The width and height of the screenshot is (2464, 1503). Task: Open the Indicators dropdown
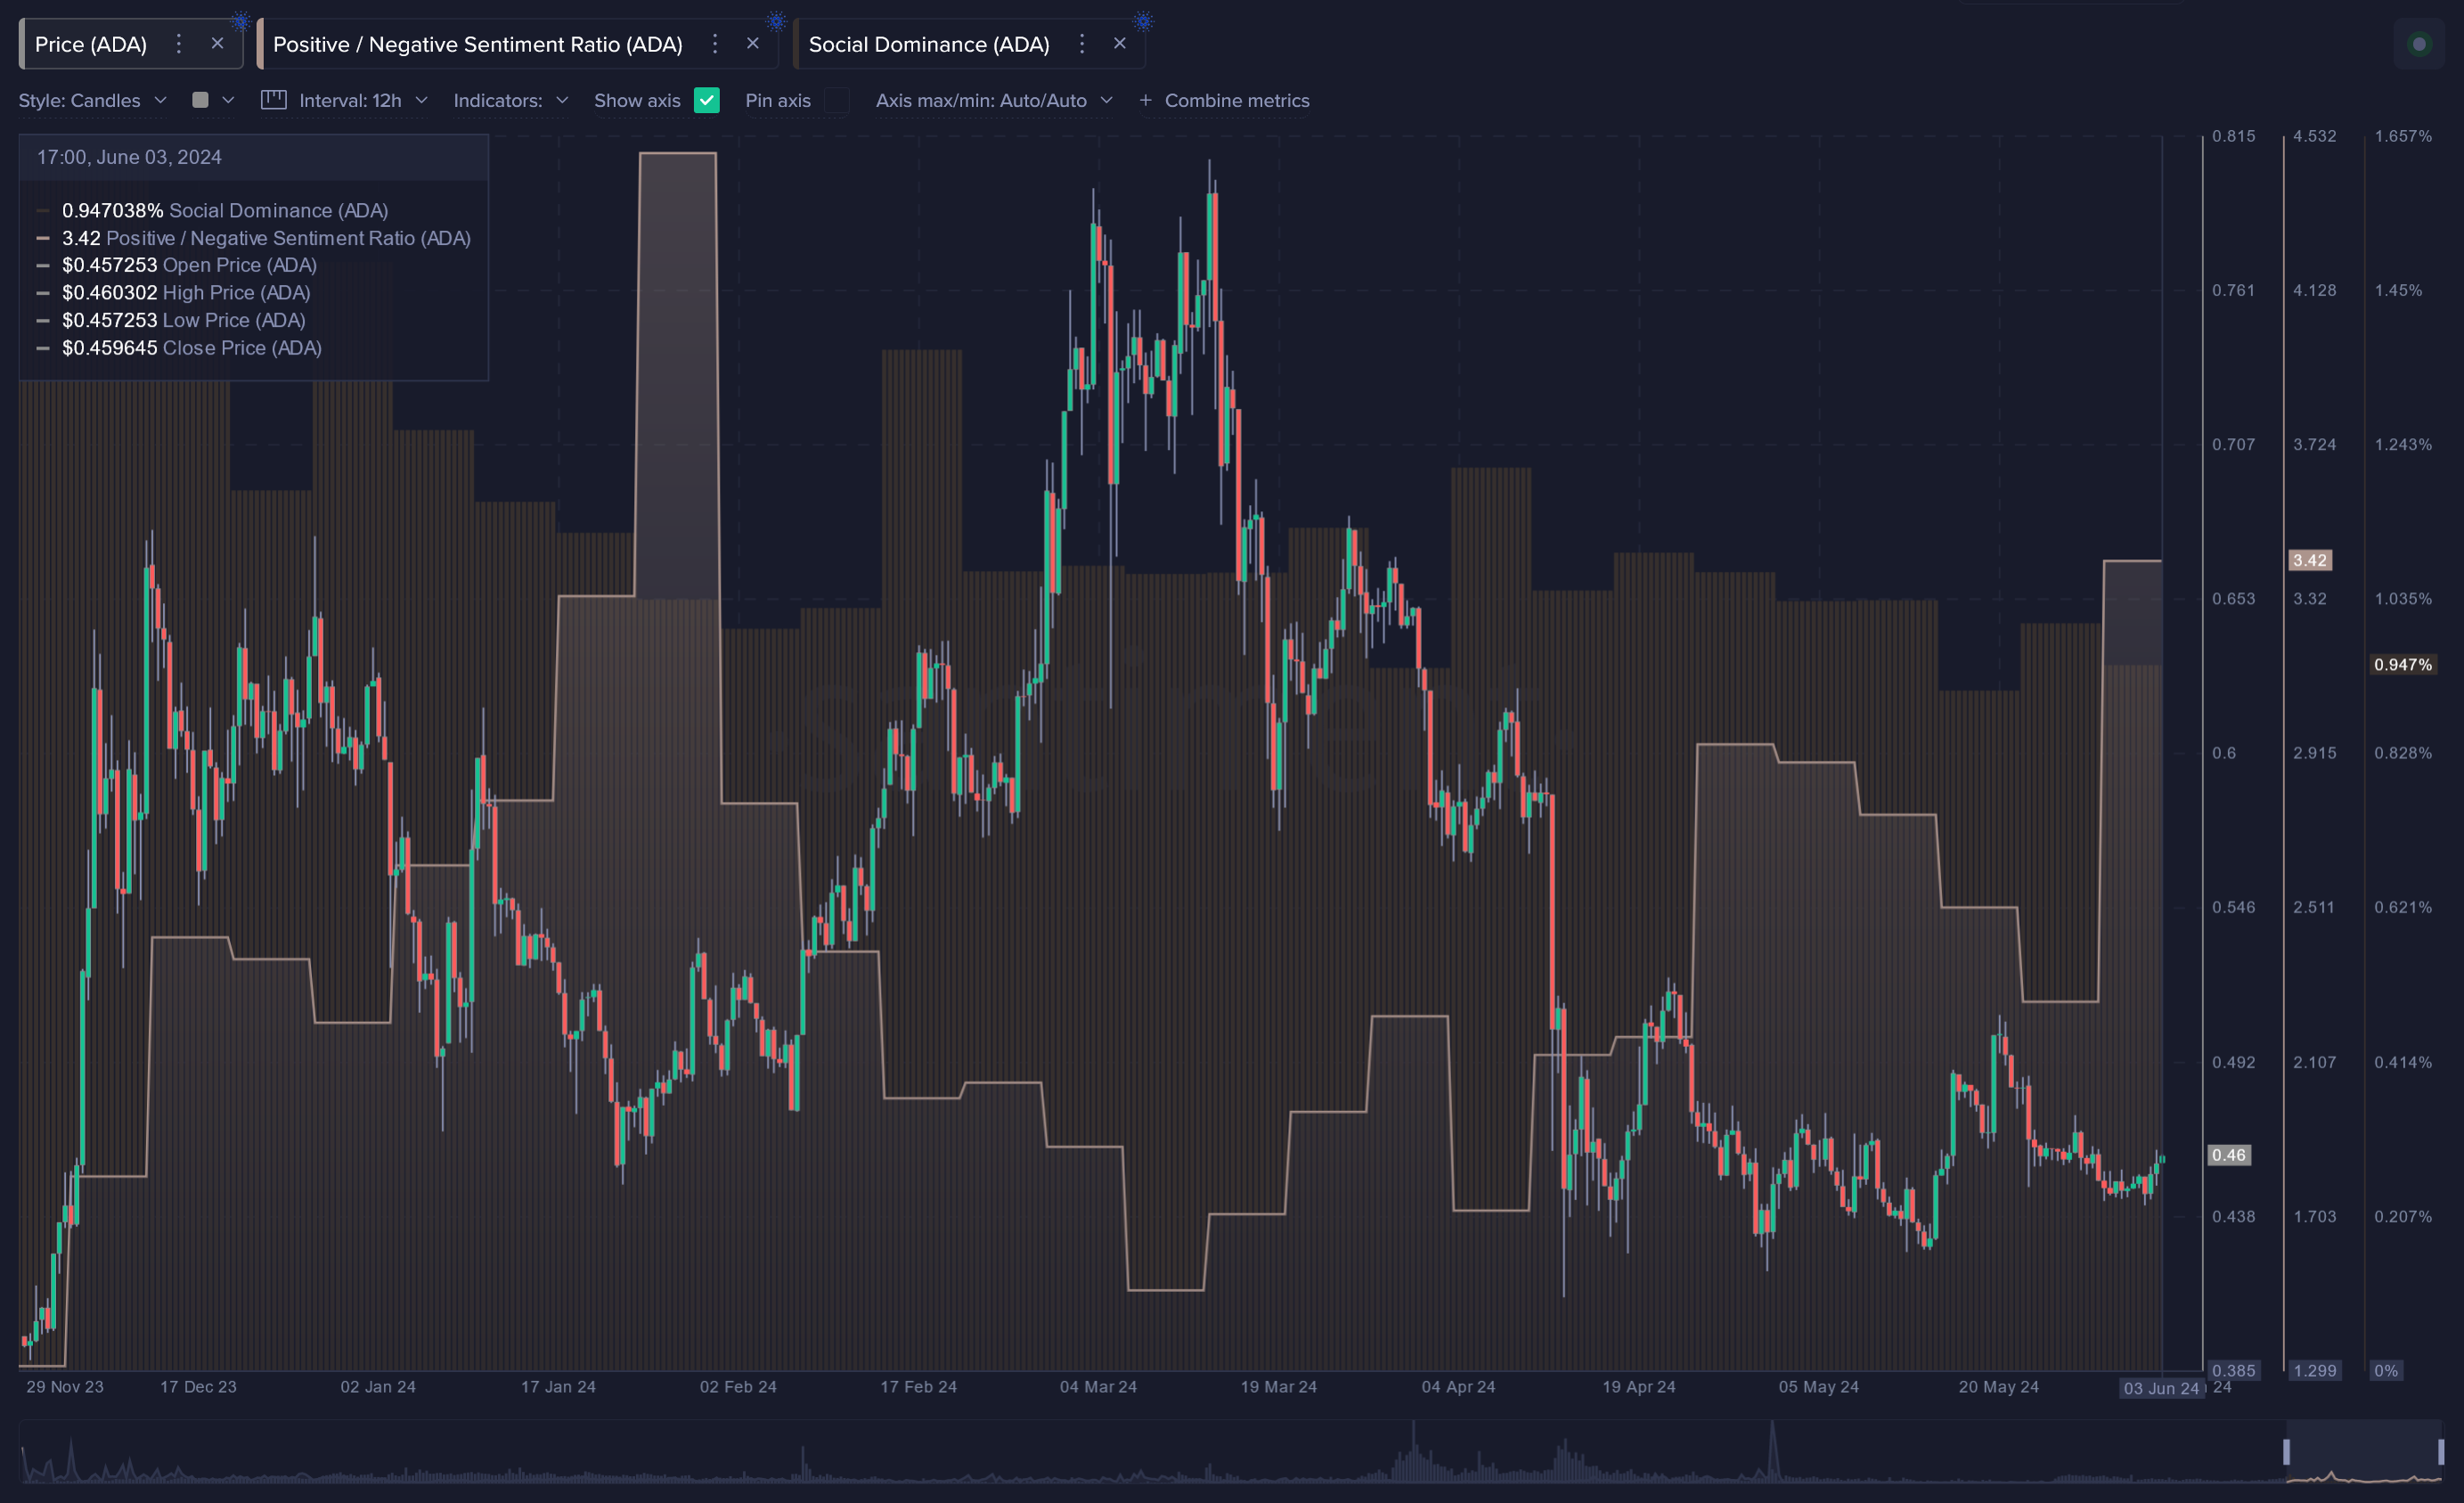[510, 101]
